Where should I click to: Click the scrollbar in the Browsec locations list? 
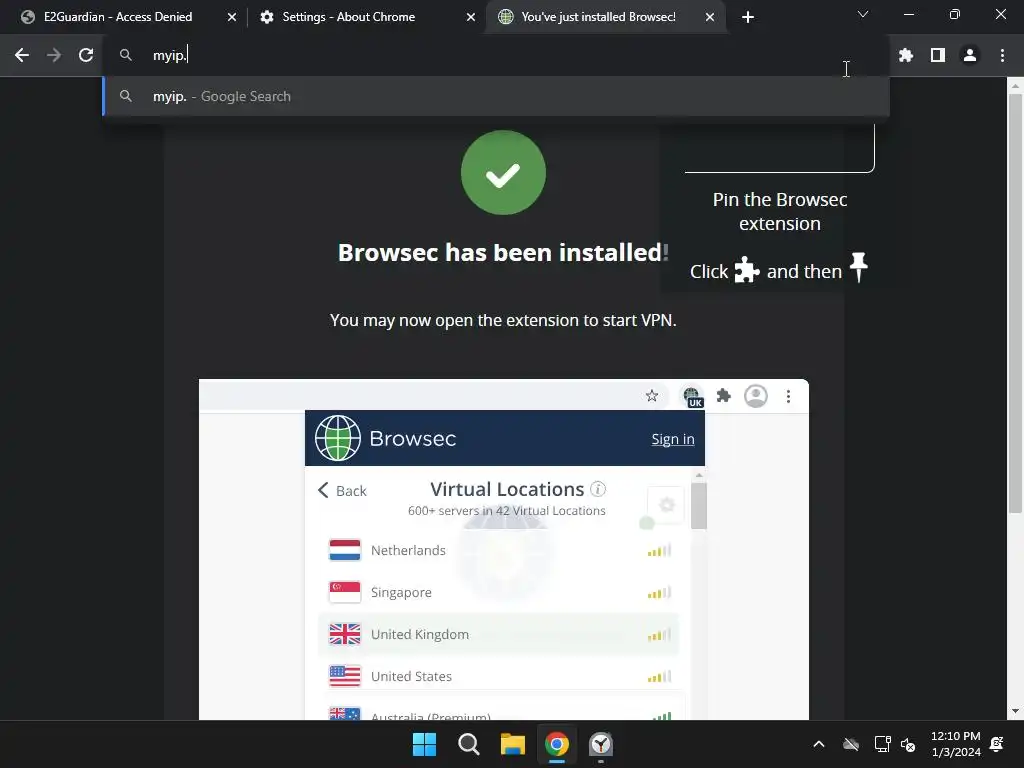[x=699, y=506]
